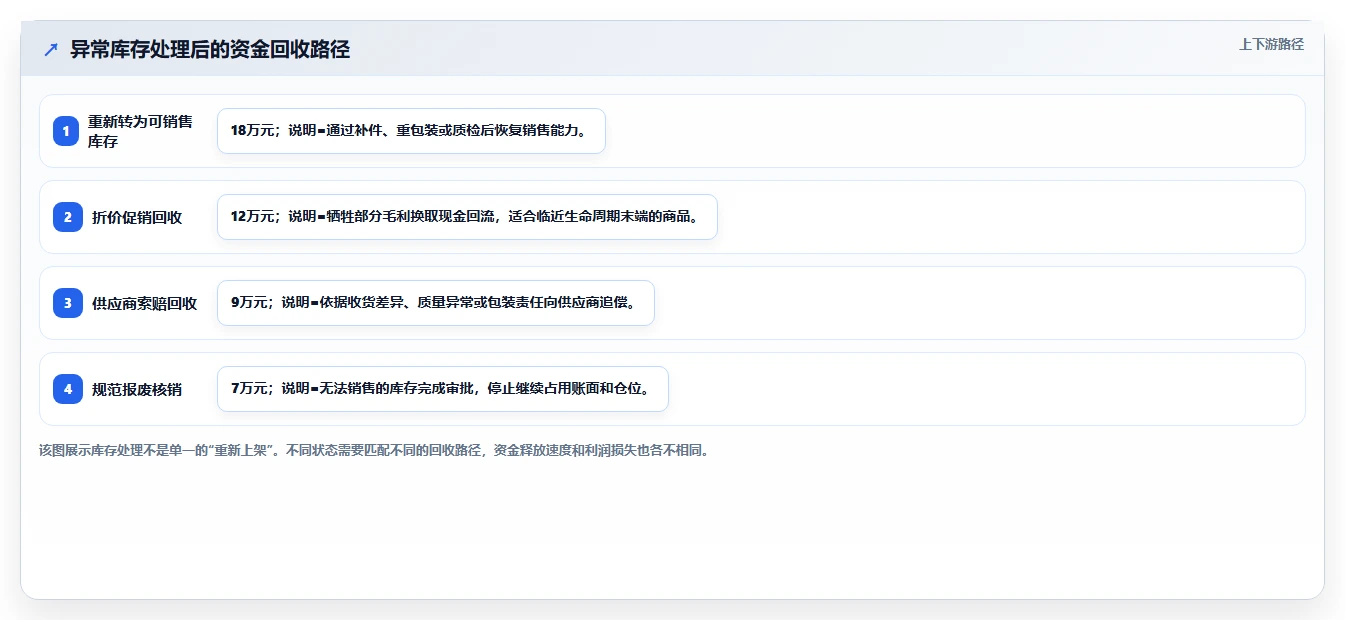
Task: Select the 供应商索赔回收 label
Action: [144, 303]
